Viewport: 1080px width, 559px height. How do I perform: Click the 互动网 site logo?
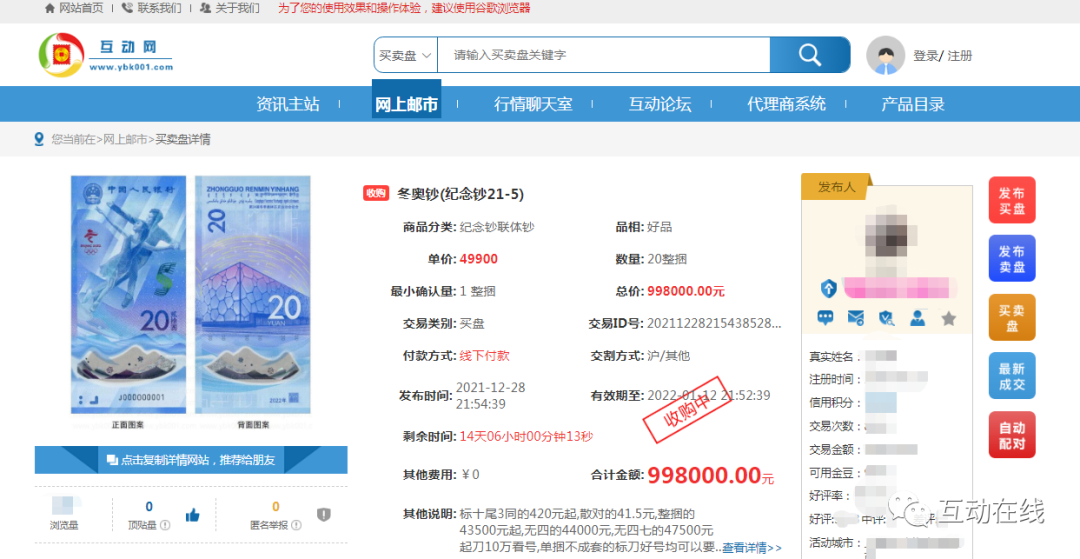(105, 55)
